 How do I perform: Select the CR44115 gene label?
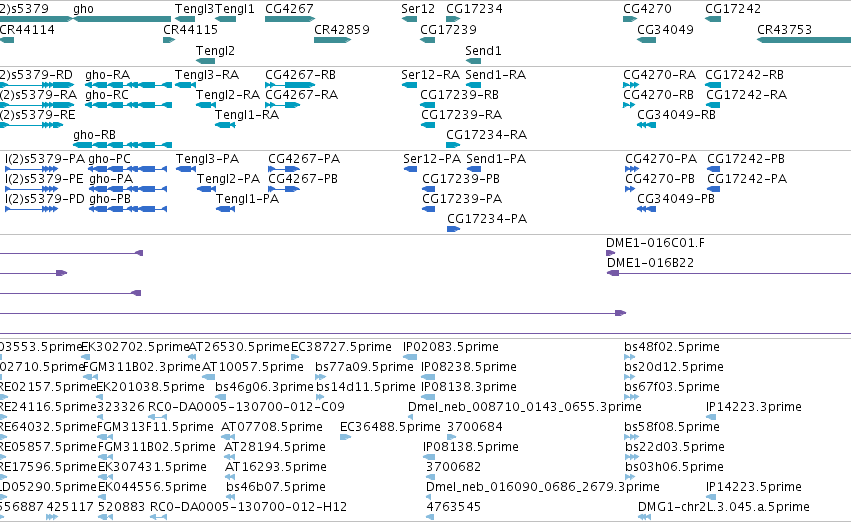point(190,29)
